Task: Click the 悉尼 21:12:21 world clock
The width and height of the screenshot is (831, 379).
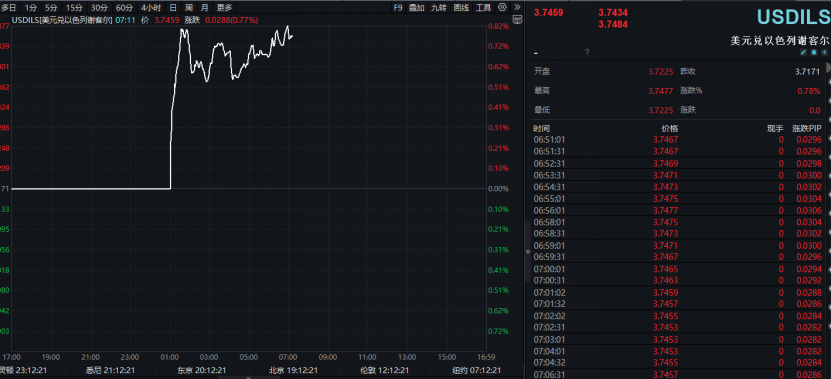Action: coord(110,371)
